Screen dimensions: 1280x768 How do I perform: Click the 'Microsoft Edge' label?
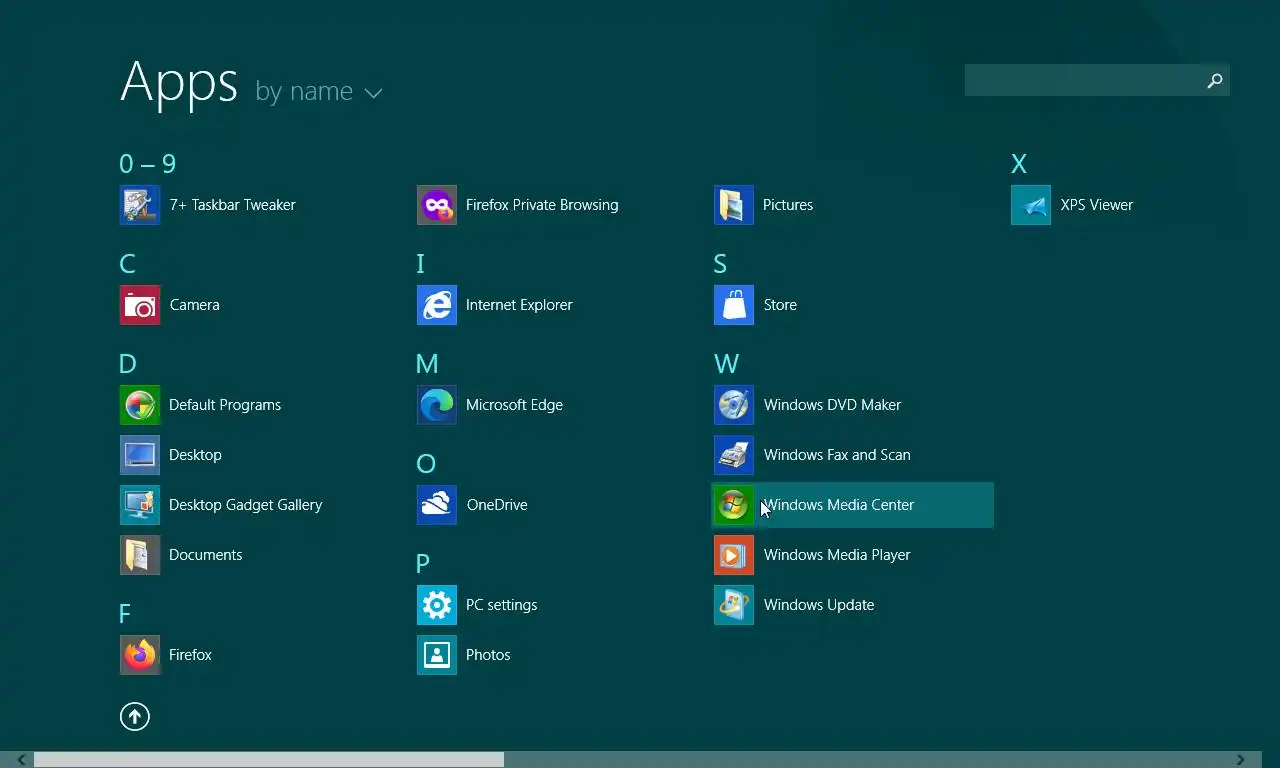(x=514, y=405)
